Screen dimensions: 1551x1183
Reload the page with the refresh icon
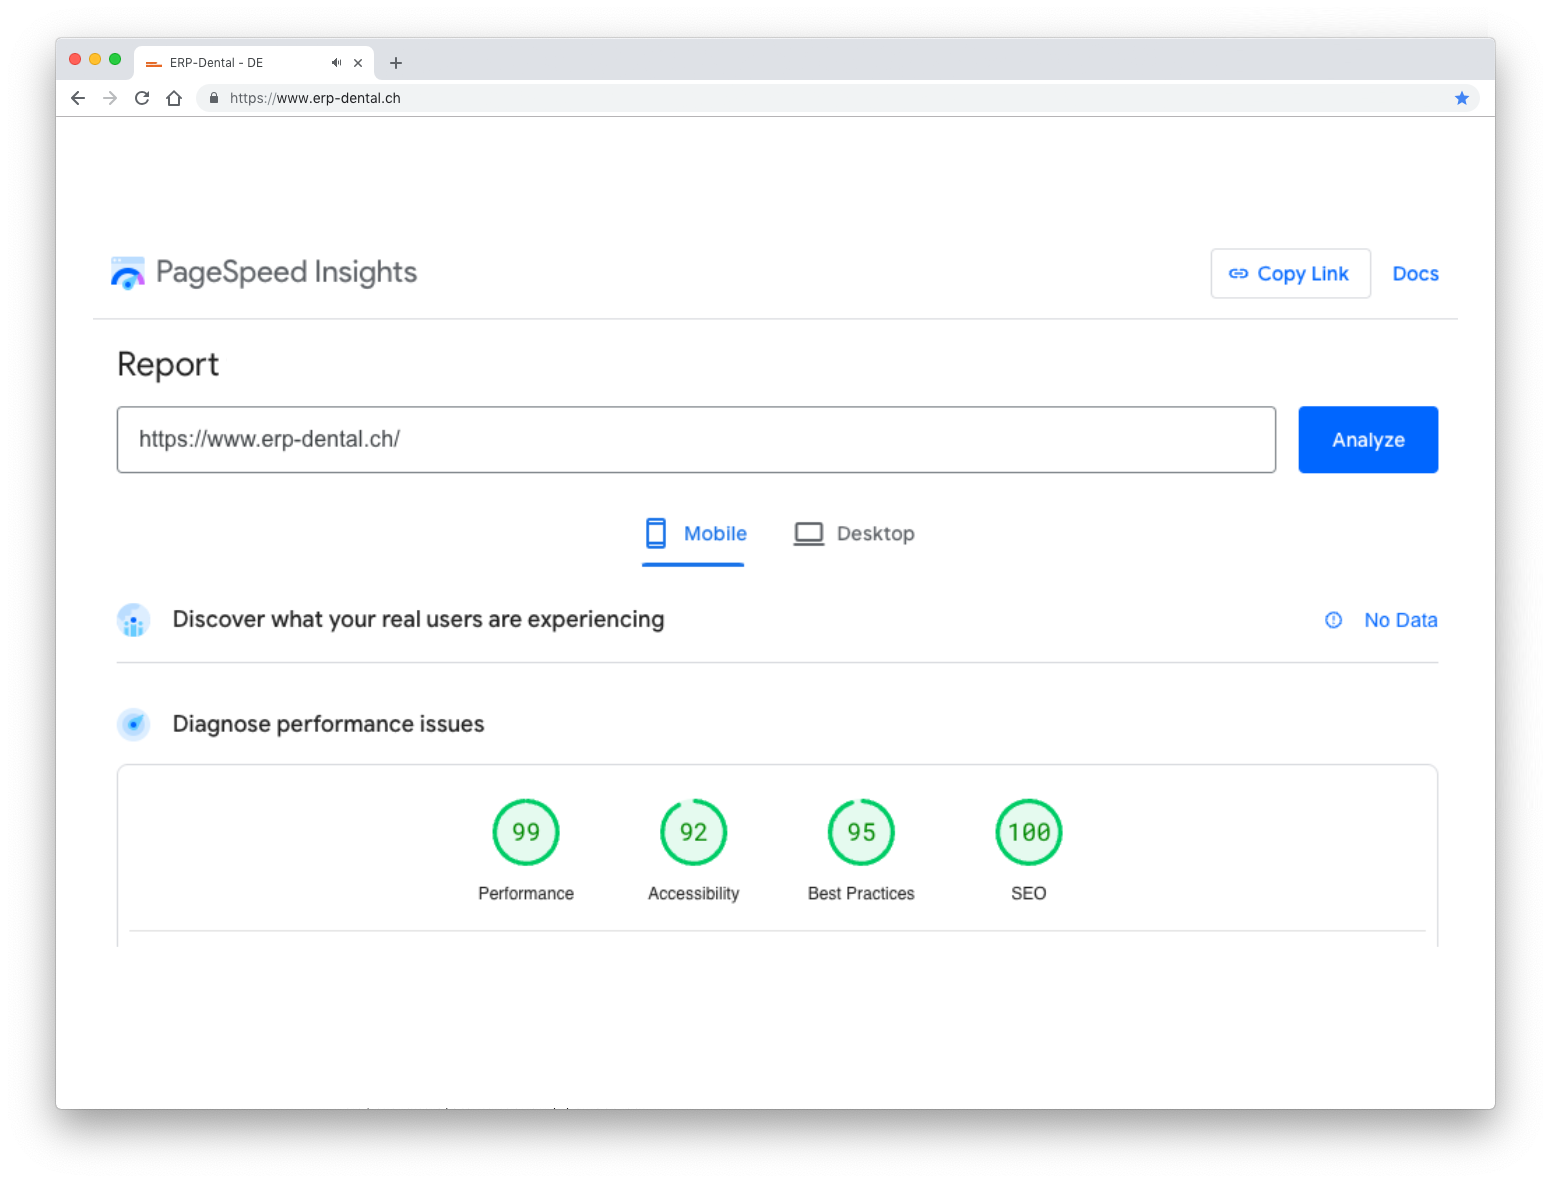[142, 98]
